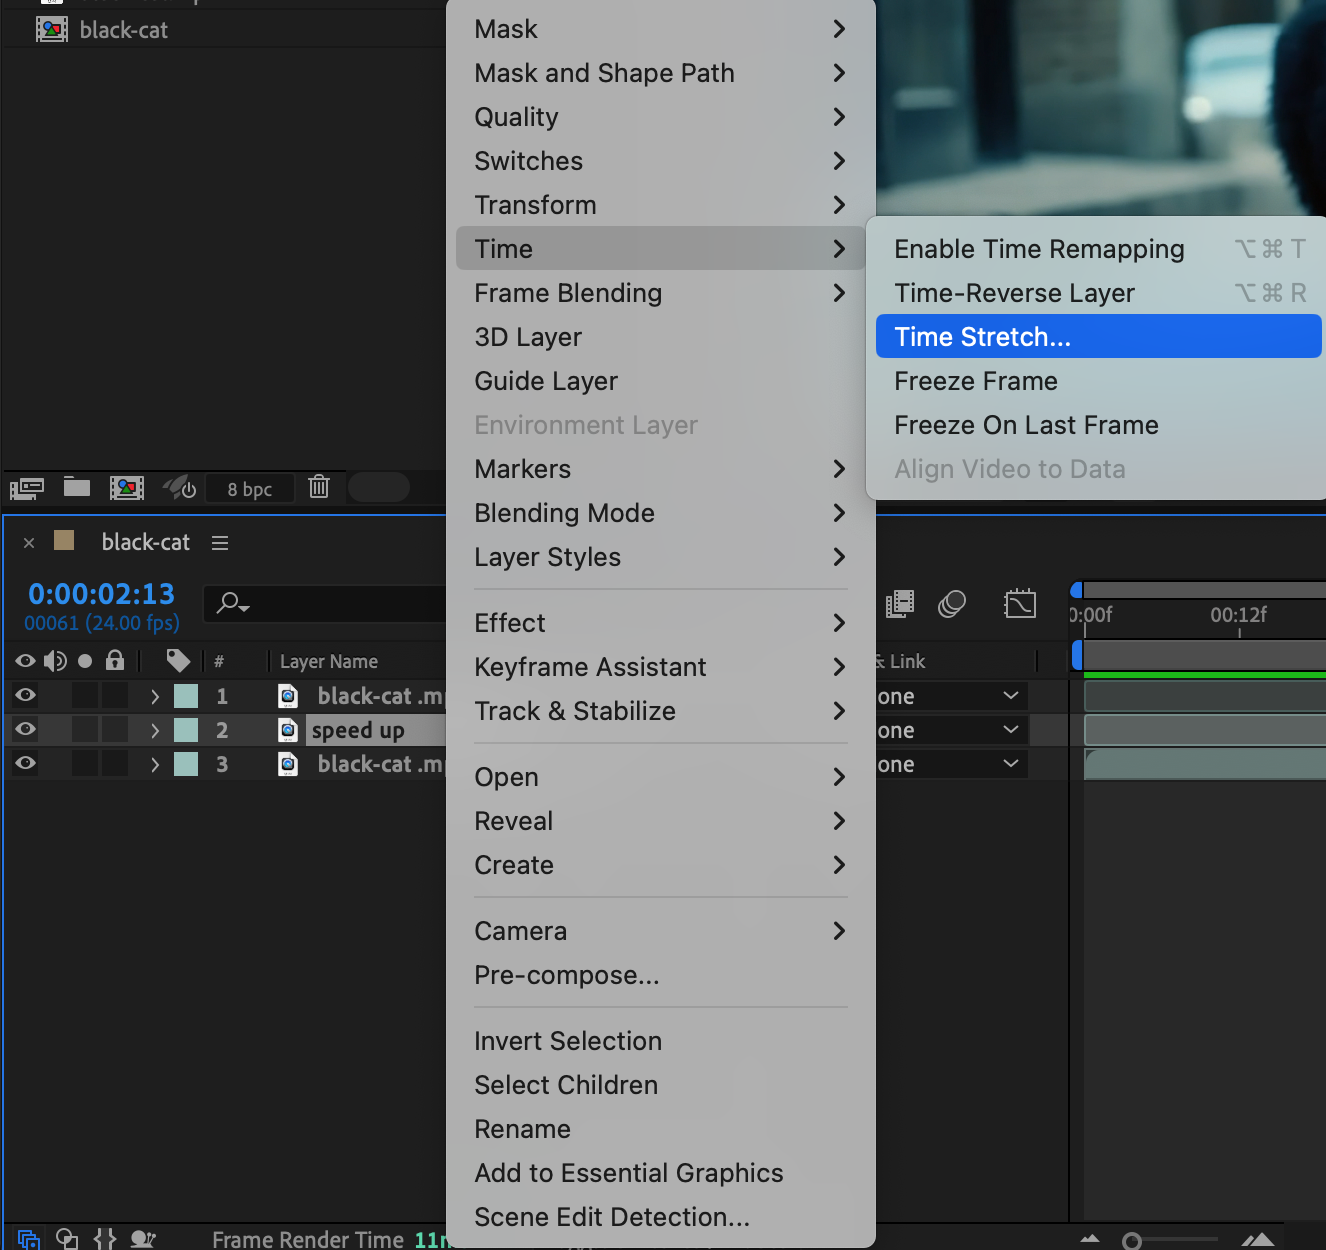Select Freeze Frame from Time submenu
The image size is (1326, 1250).
(x=975, y=381)
